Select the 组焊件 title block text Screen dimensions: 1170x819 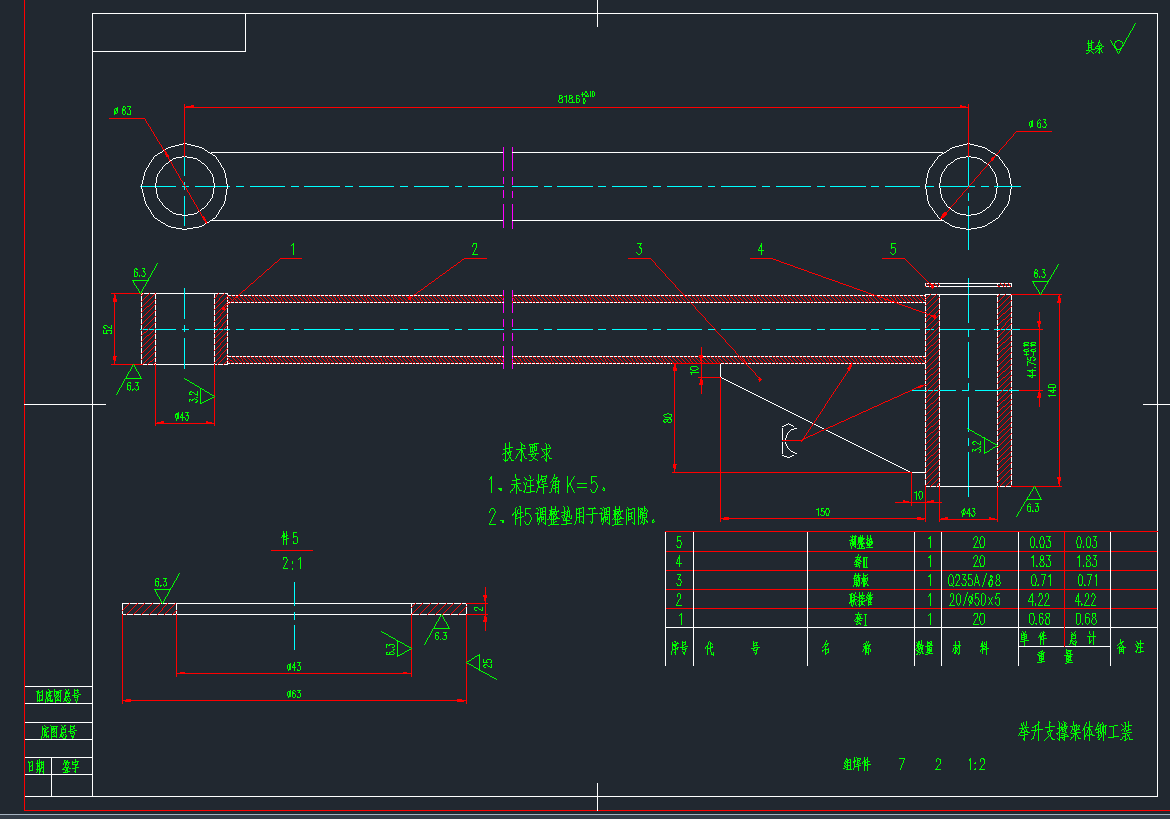857,764
